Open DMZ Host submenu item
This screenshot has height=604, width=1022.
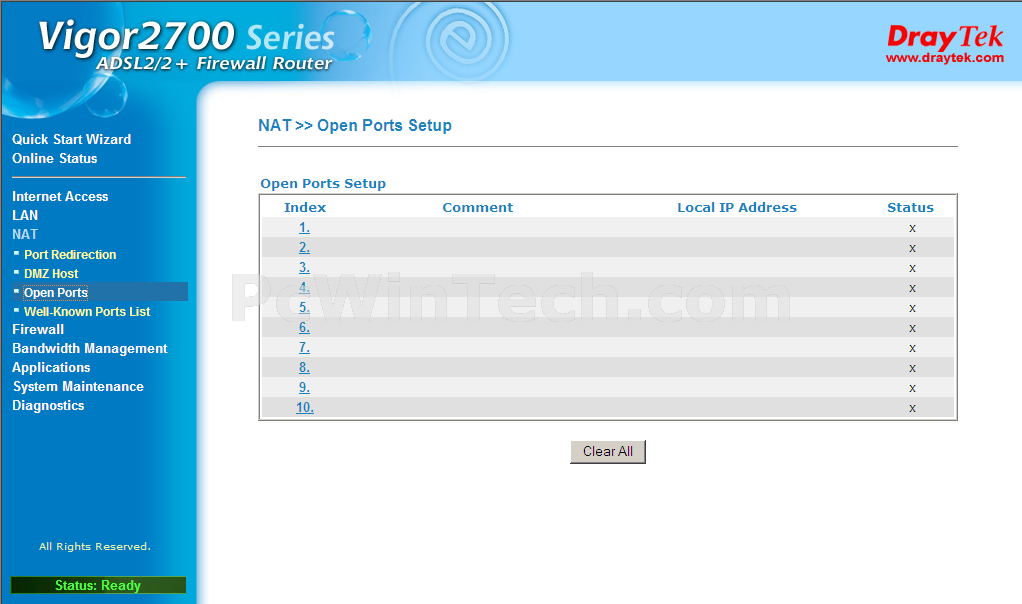click(51, 274)
